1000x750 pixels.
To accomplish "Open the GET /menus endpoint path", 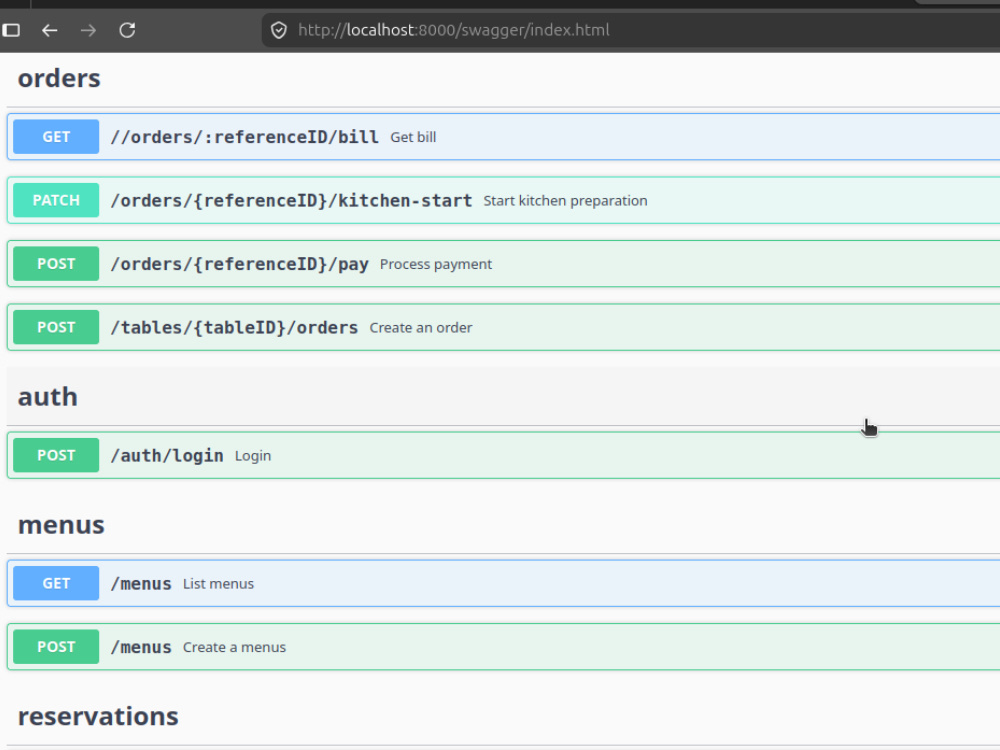I will pos(141,584).
